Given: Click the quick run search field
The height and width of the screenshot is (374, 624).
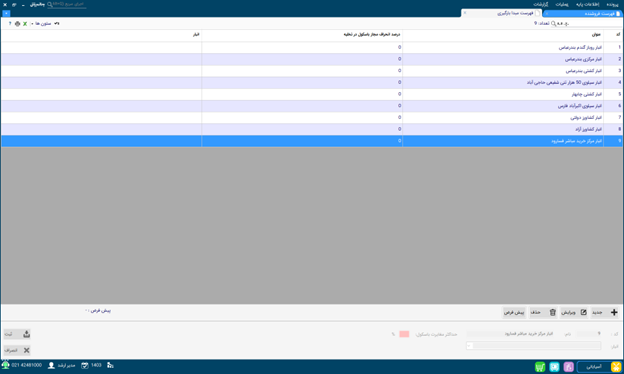Looking at the screenshot, I should 66,4.
